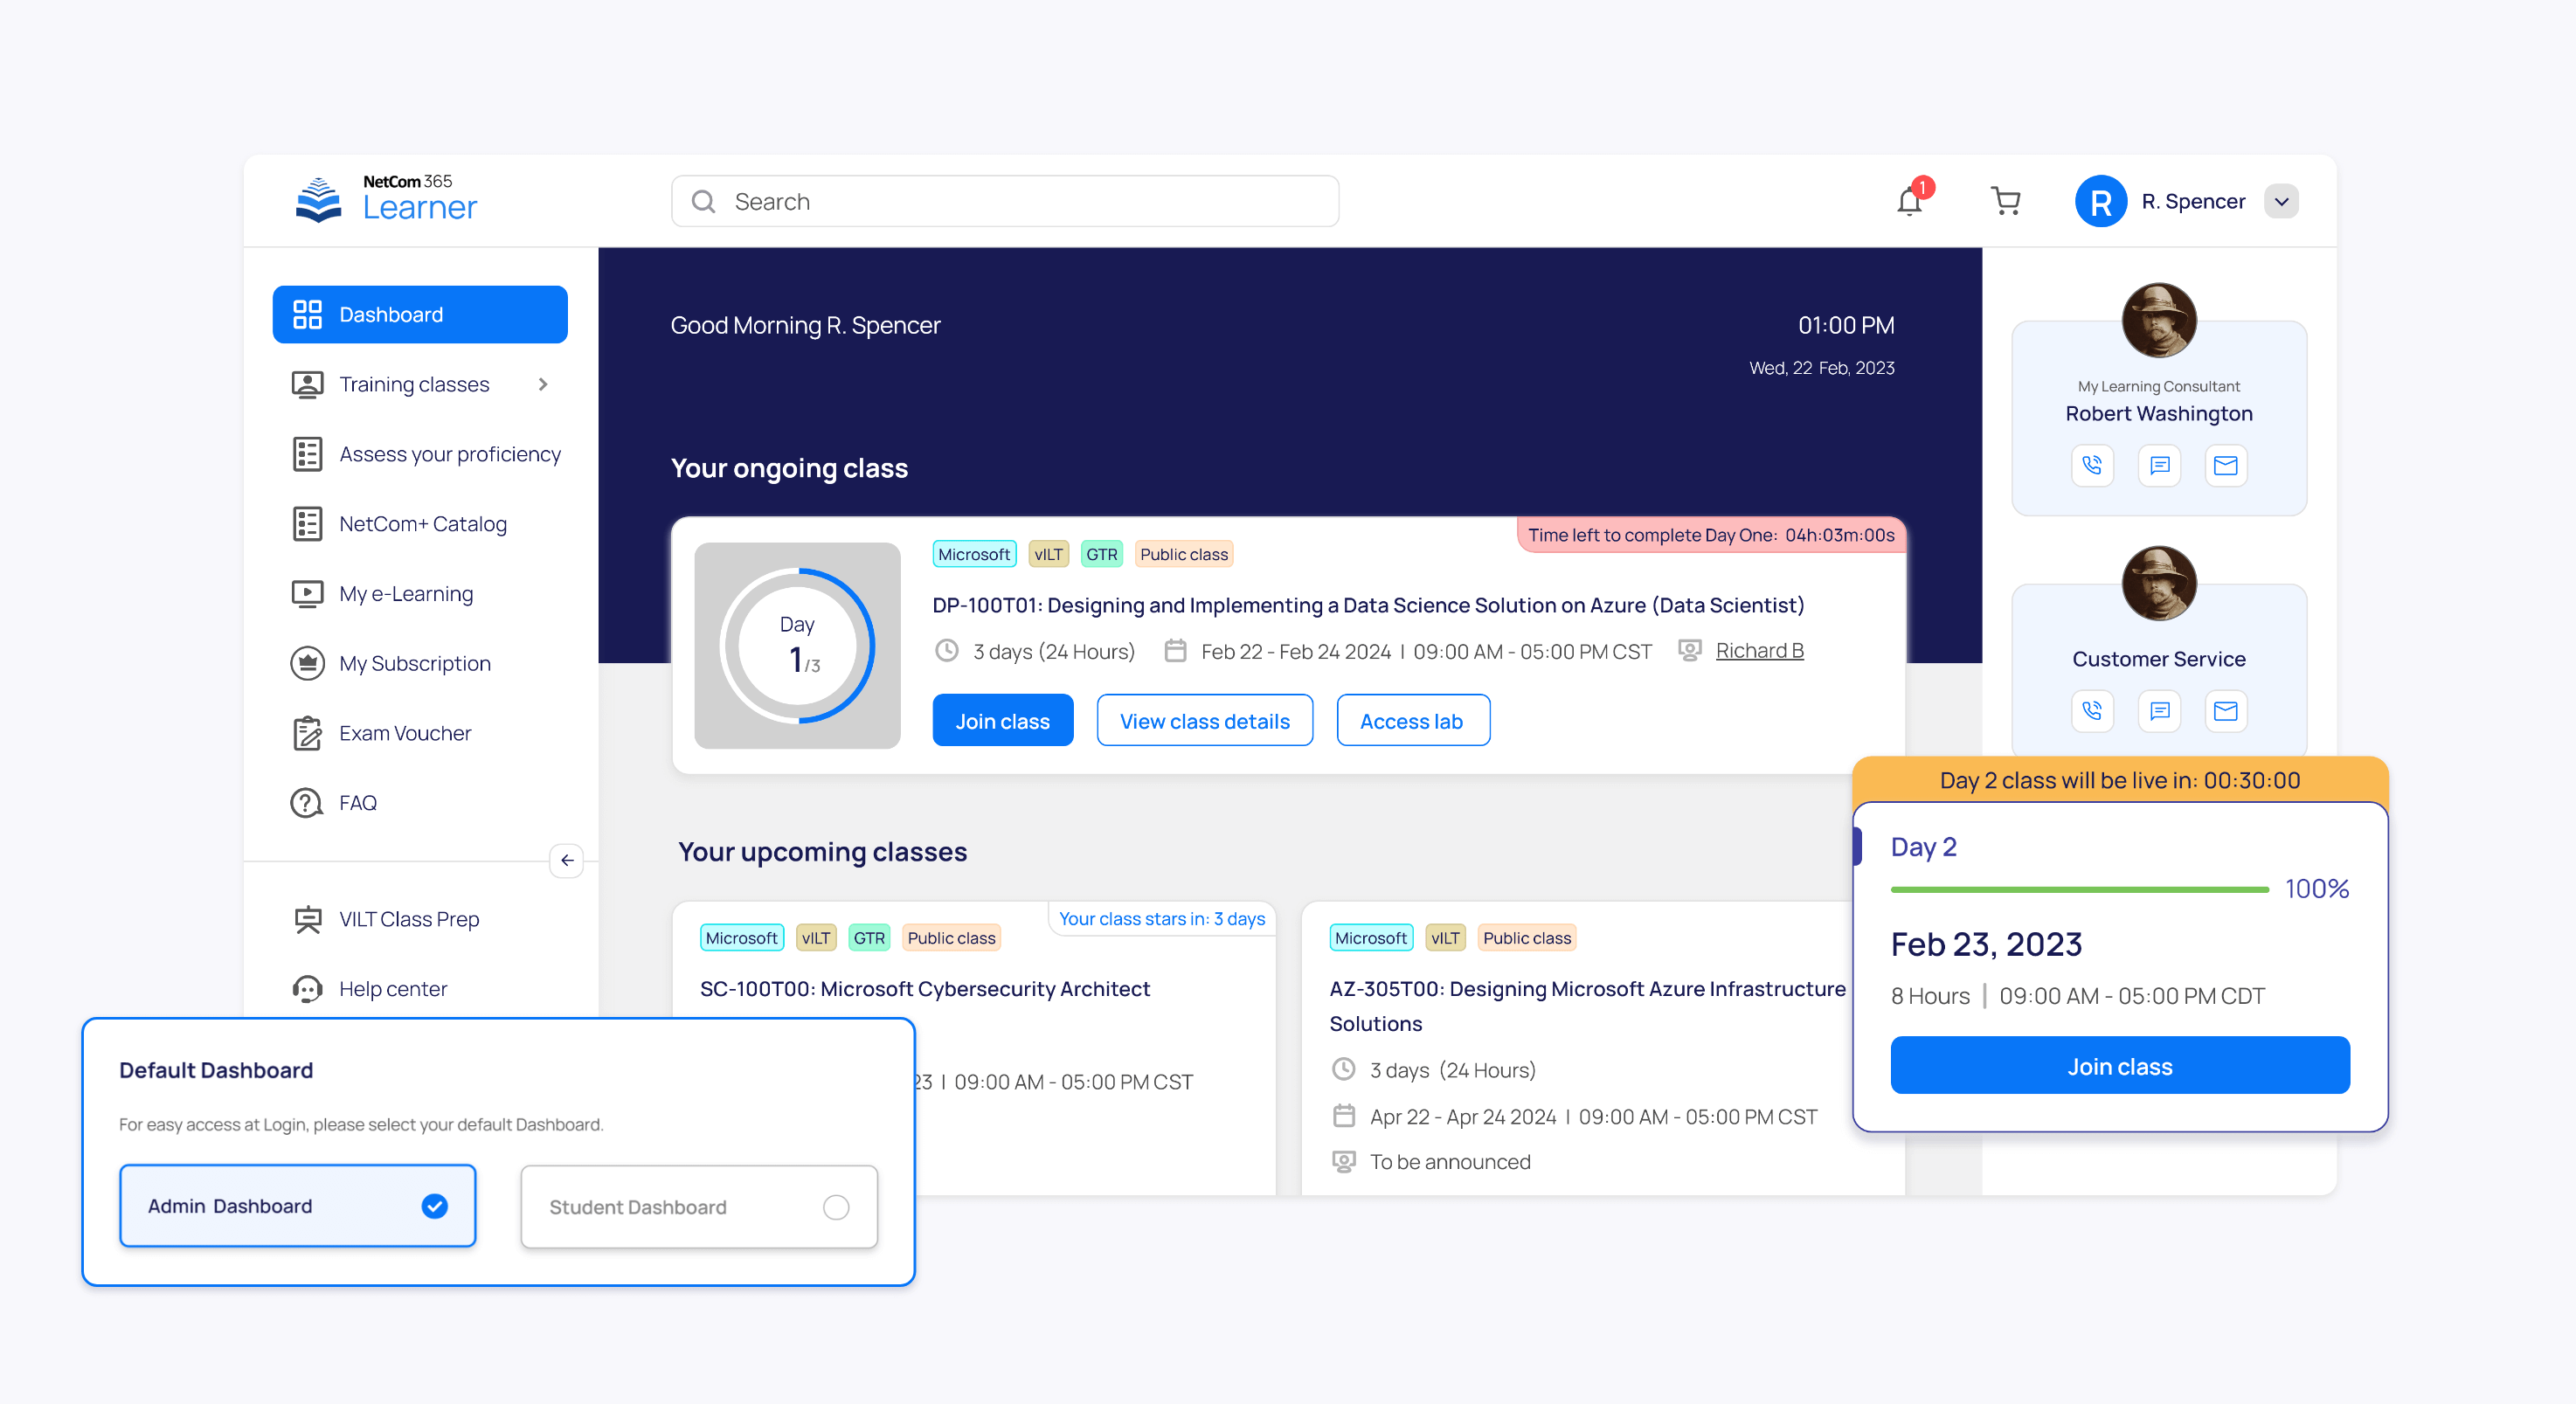Viewport: 2576px width, 1404px height.
Task: Click inside the Search field
Action: 1005,201
